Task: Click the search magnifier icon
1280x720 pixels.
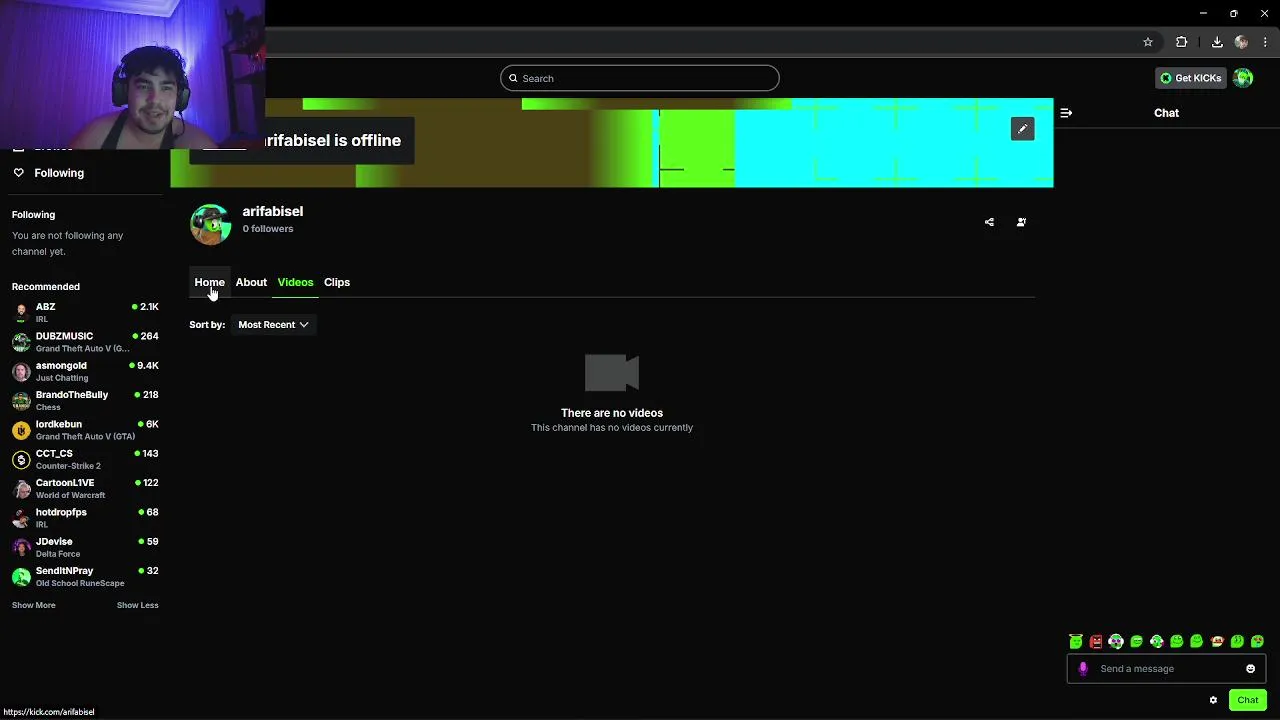Action: pos(513,78)
